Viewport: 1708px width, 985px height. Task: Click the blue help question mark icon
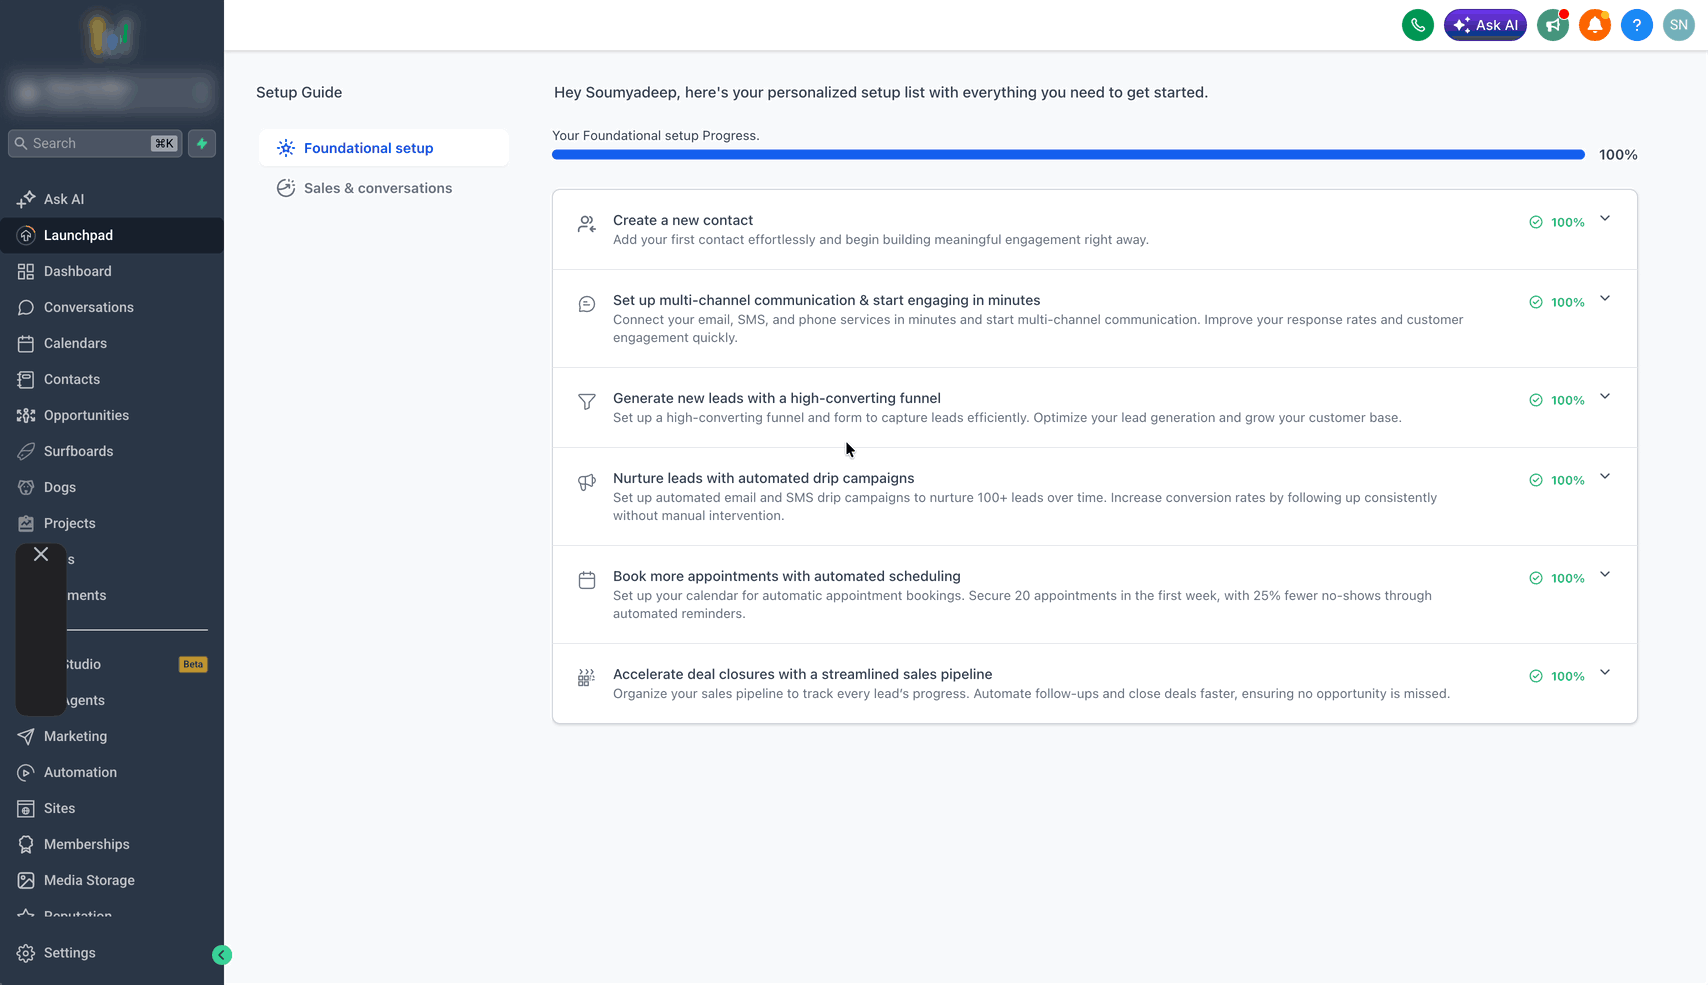click(x=1637, y=25)
